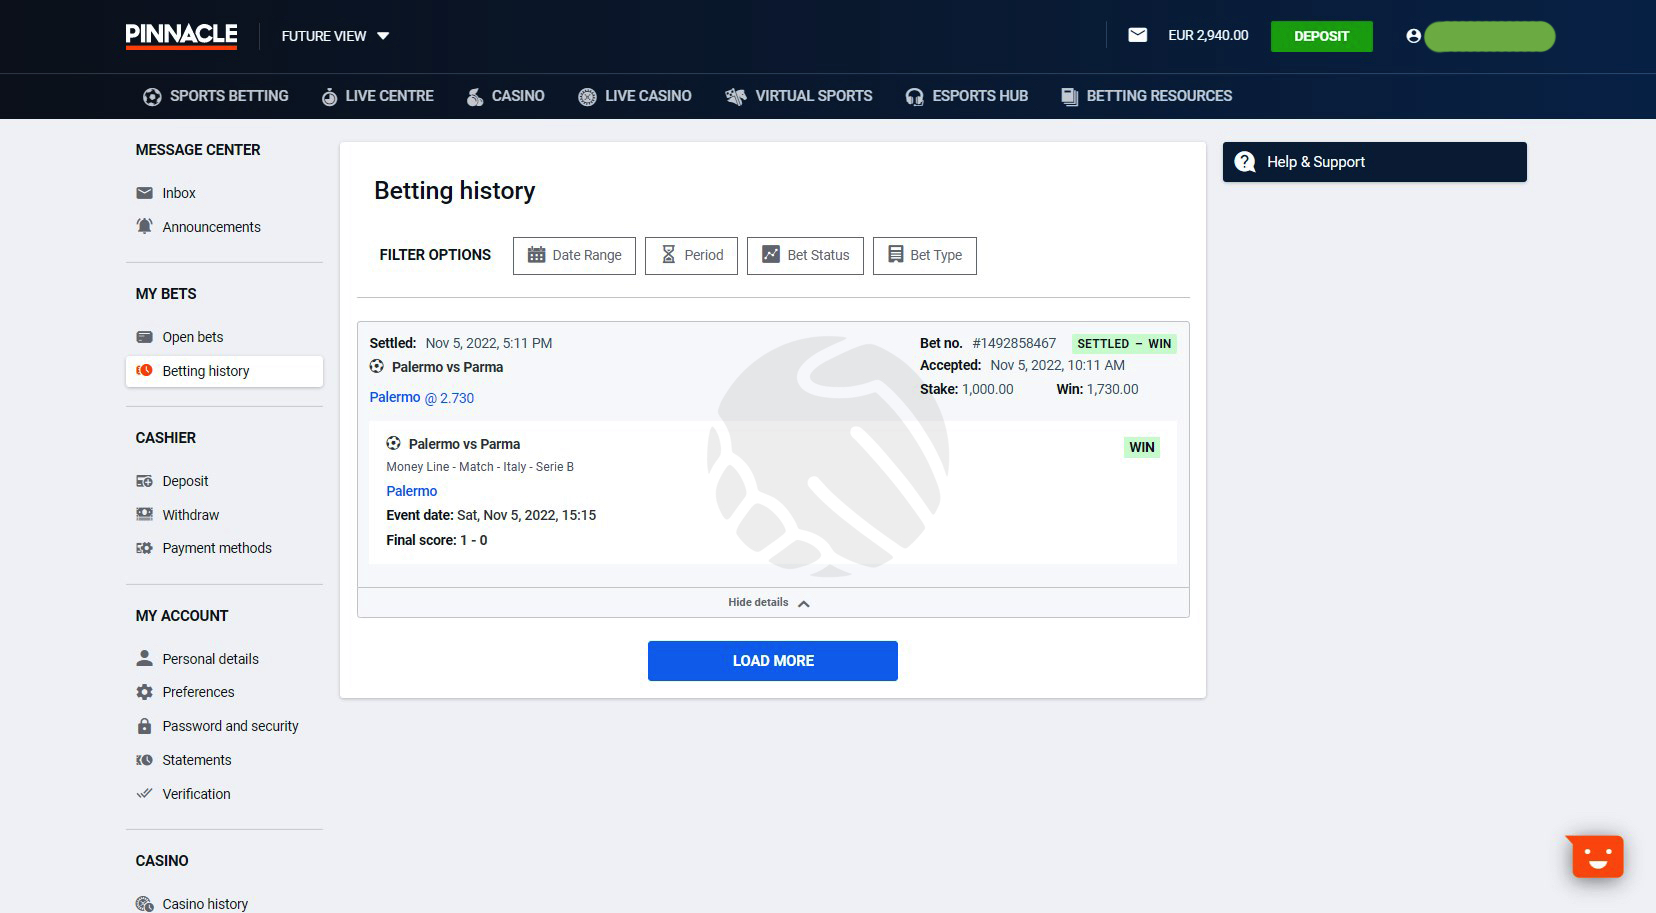Click the icon beside Open bets
Viewport: 1656px width, 913px height.
pyautogui.click(x=145, y=337)
